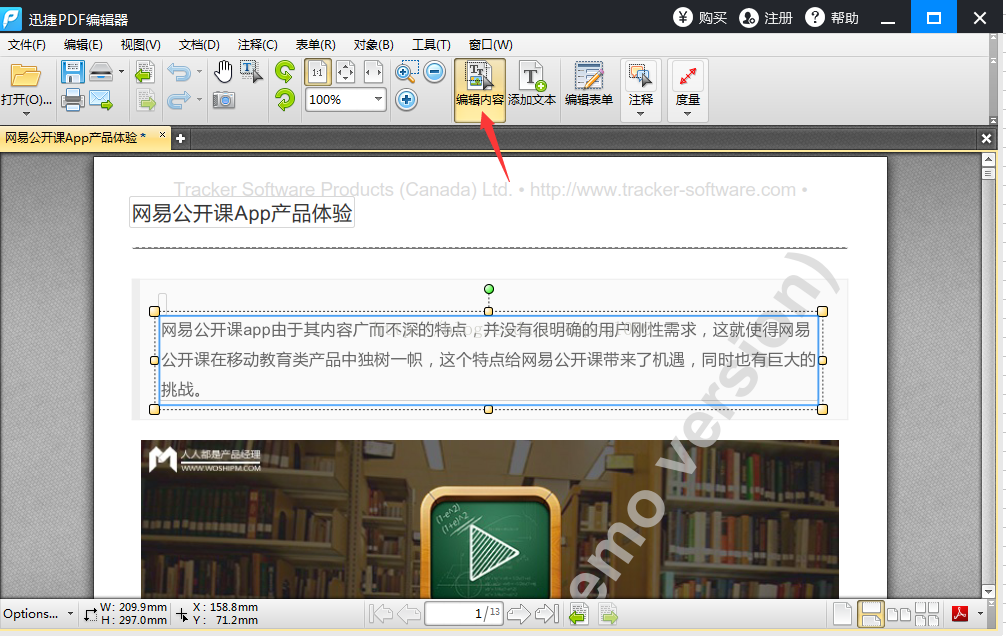
Task: Switch to continuous page layout
Action: 871,614
